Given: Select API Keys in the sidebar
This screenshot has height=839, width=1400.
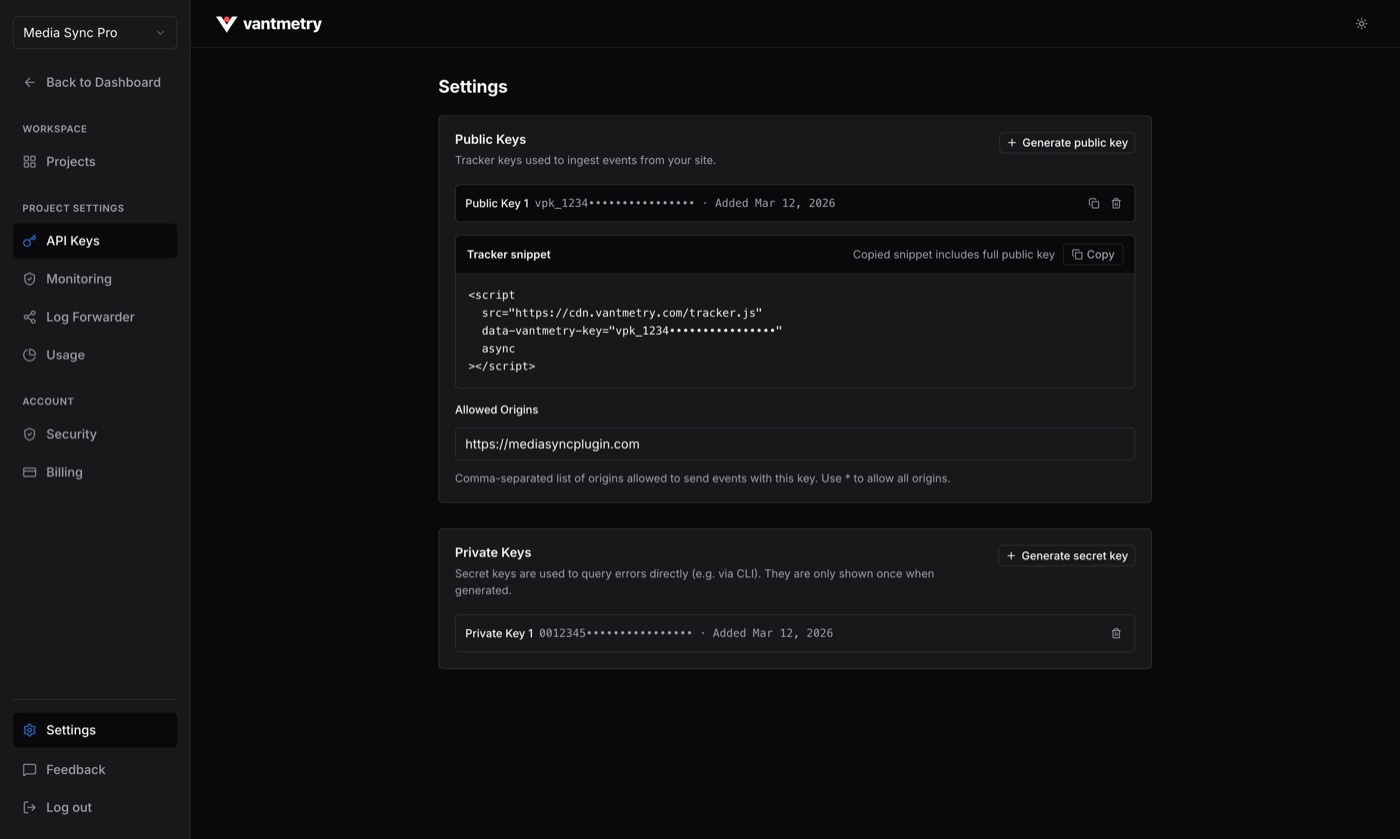Looking at the screenshot, I should tap(95, 241).
